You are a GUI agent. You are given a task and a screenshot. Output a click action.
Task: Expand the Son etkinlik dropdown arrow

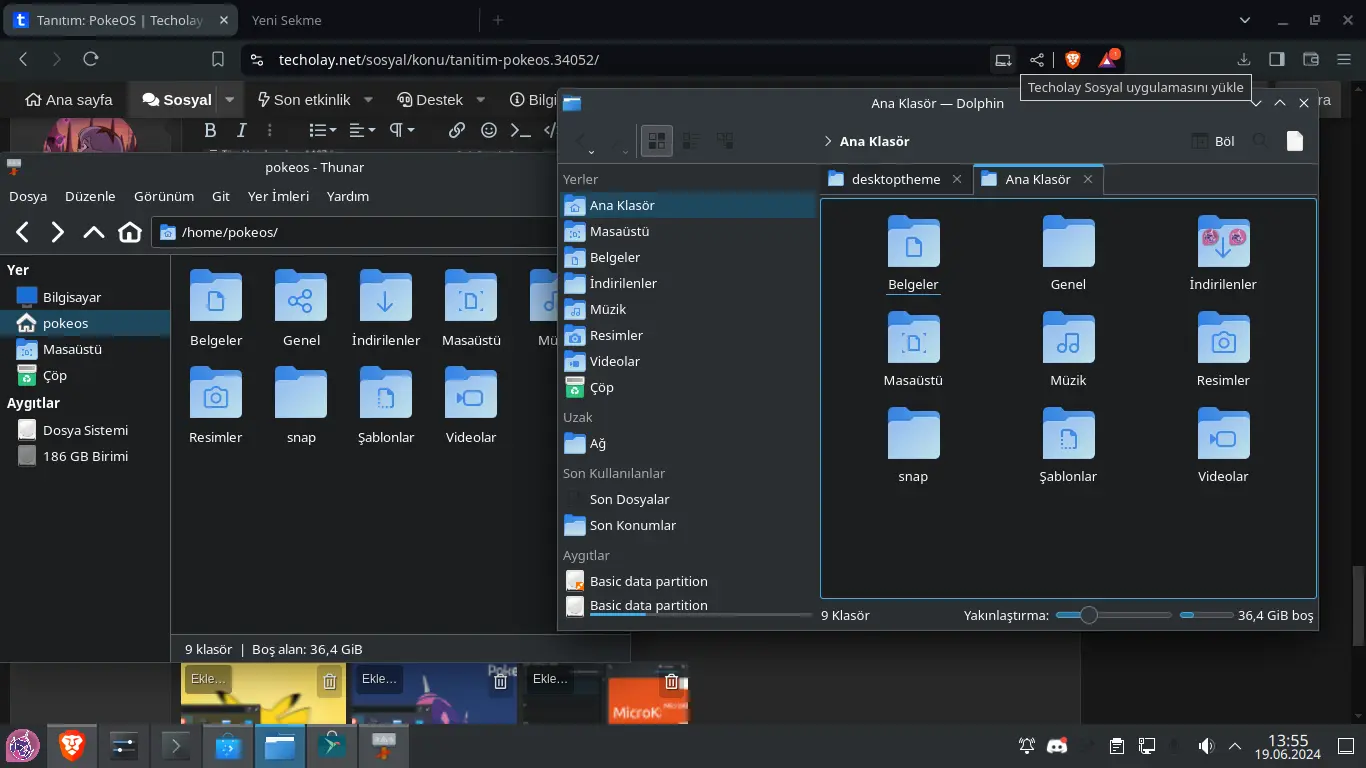coord(368,99)
